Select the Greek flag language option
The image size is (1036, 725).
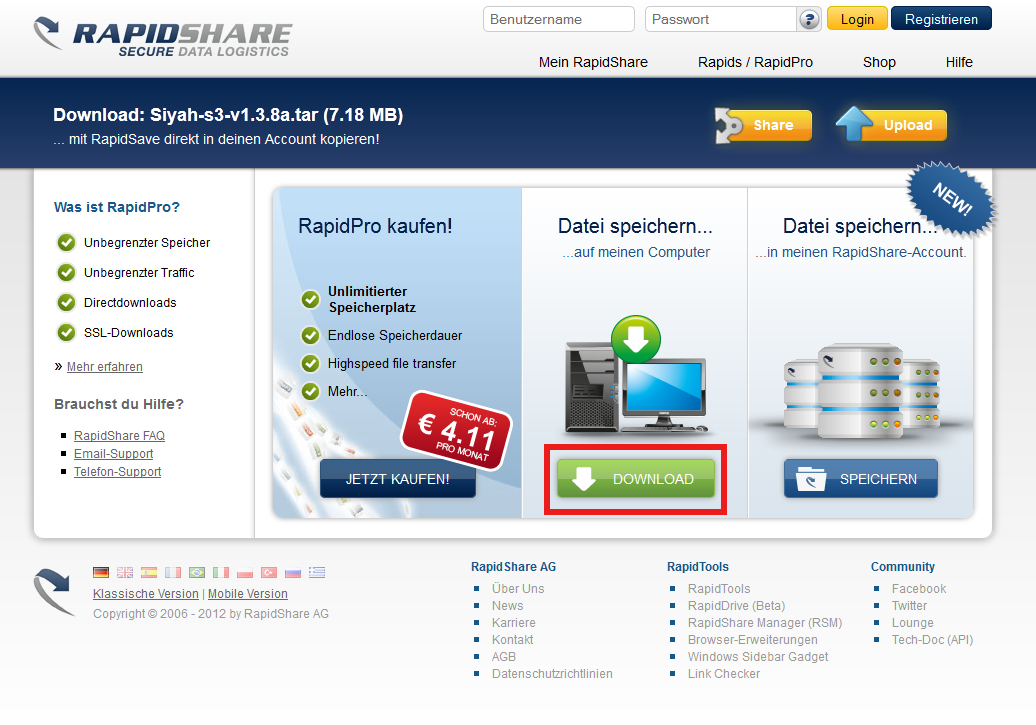pyautogui.click(x=317, y=572)
